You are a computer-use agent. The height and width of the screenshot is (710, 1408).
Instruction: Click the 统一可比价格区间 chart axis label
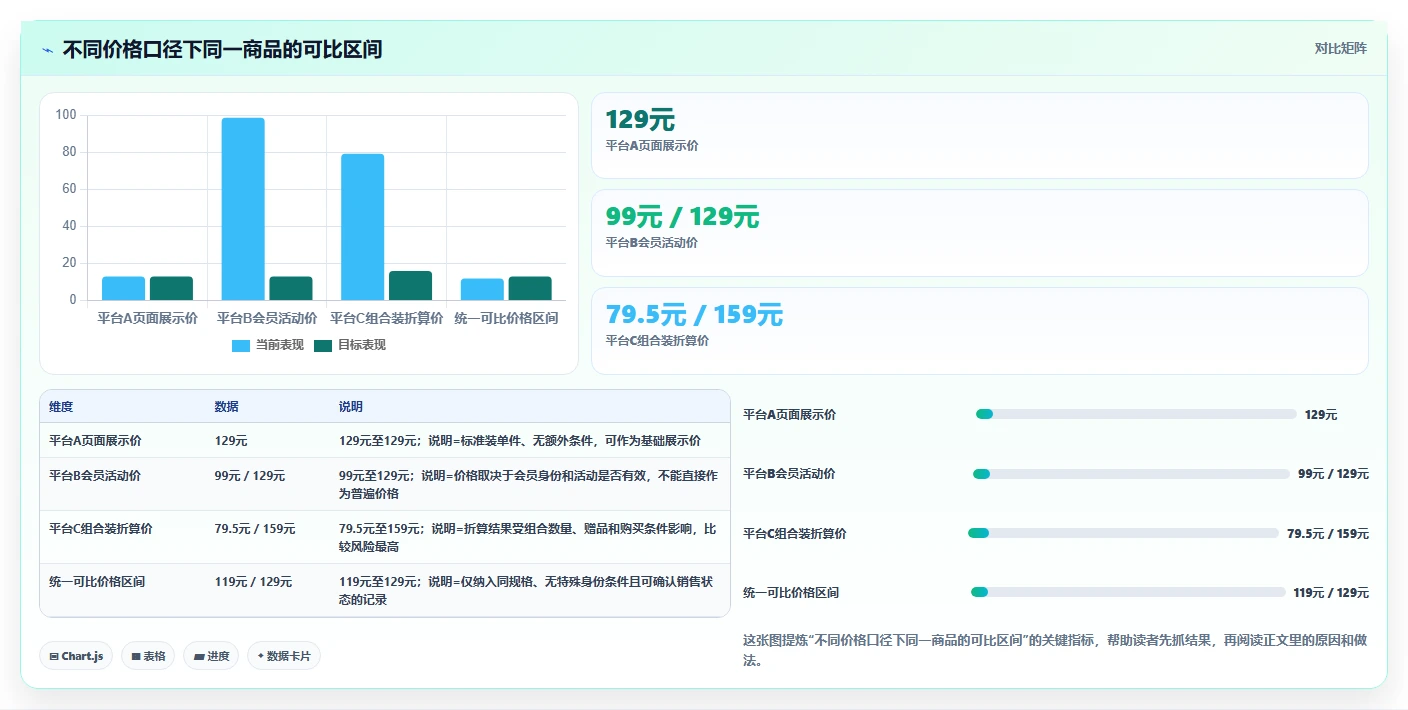[506, 318]
